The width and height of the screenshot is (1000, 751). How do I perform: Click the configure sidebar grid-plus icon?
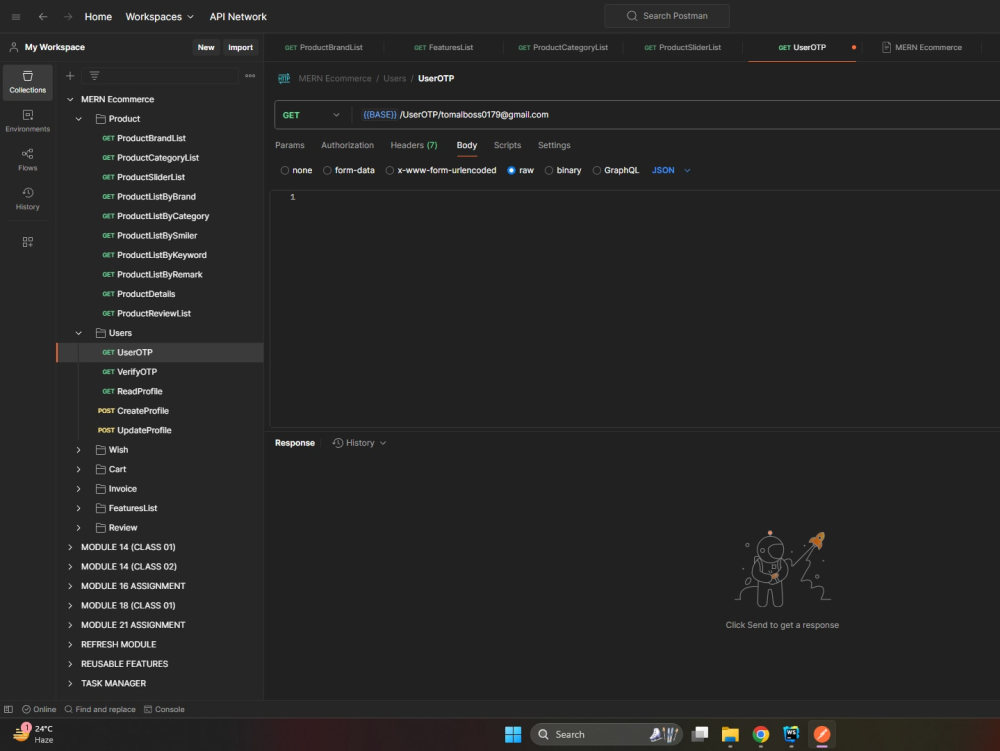[27, 242]
